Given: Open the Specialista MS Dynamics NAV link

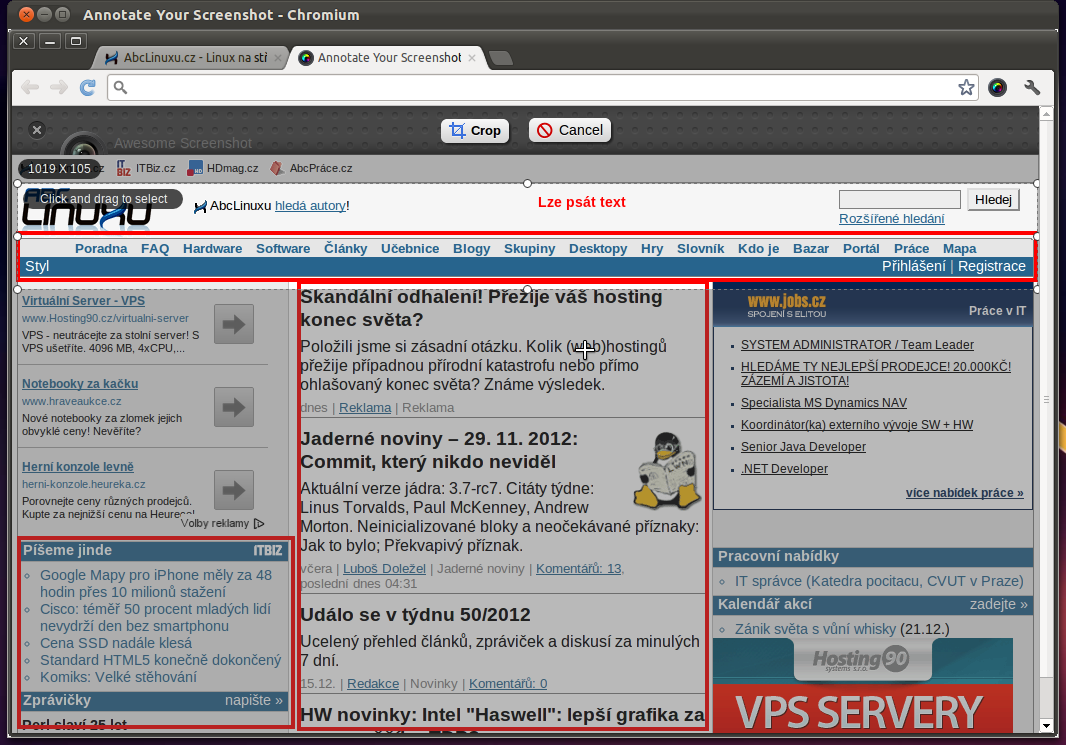Looking at the screenshot, I should (824, 402).
